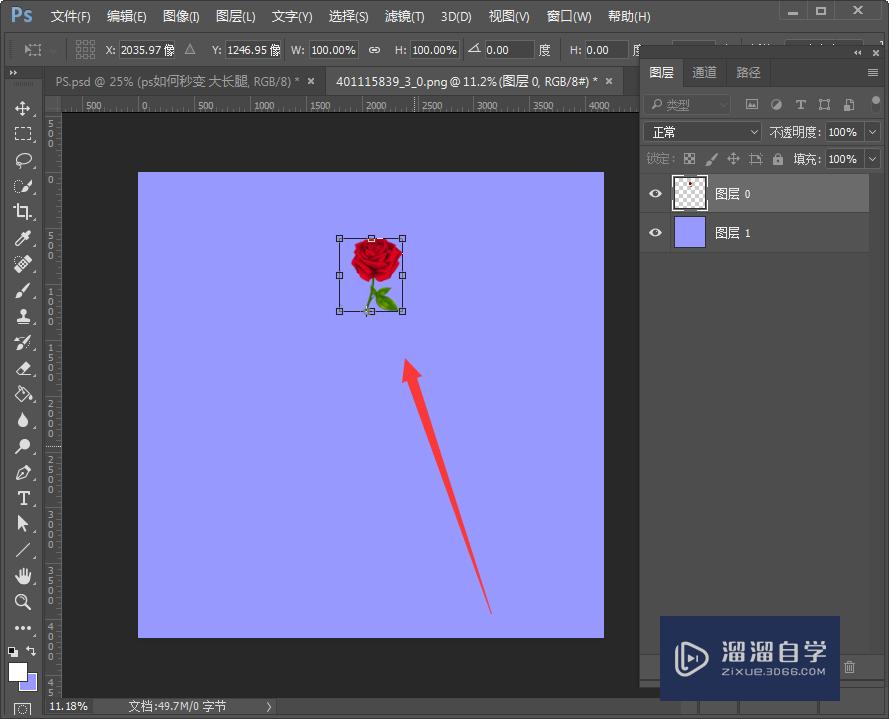
Task: Click the background color swatch
Action: pos(32,685)
